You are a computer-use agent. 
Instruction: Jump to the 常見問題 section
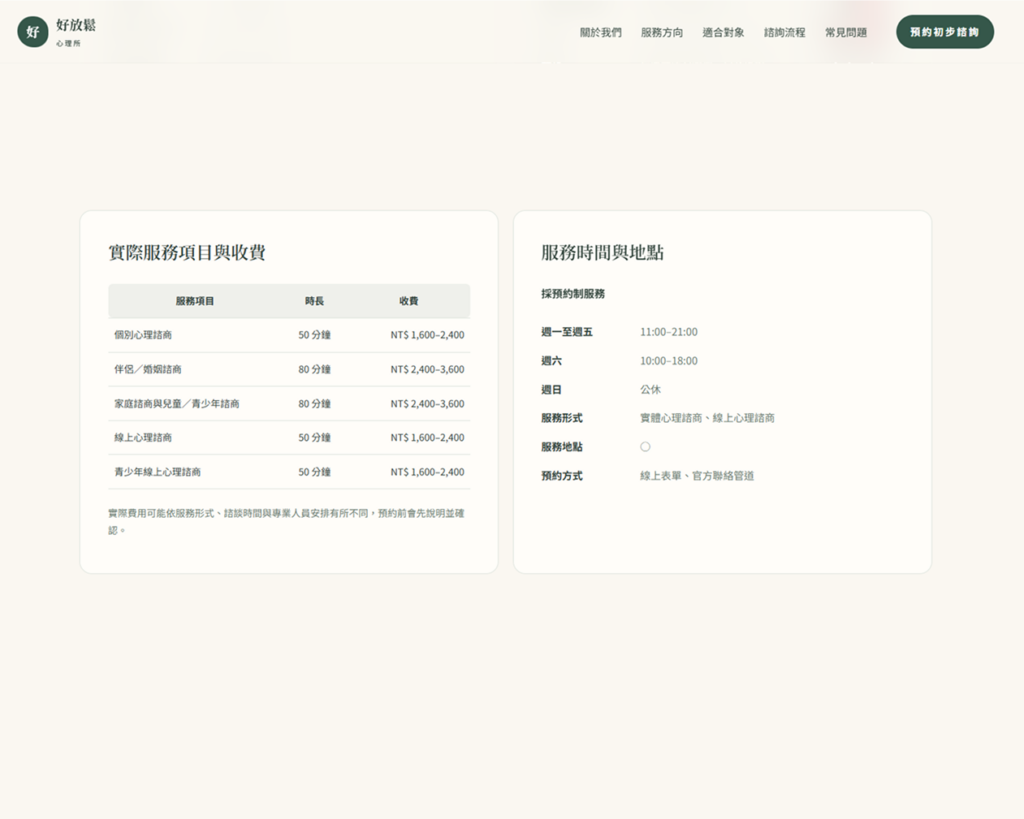tap(846, 32)
